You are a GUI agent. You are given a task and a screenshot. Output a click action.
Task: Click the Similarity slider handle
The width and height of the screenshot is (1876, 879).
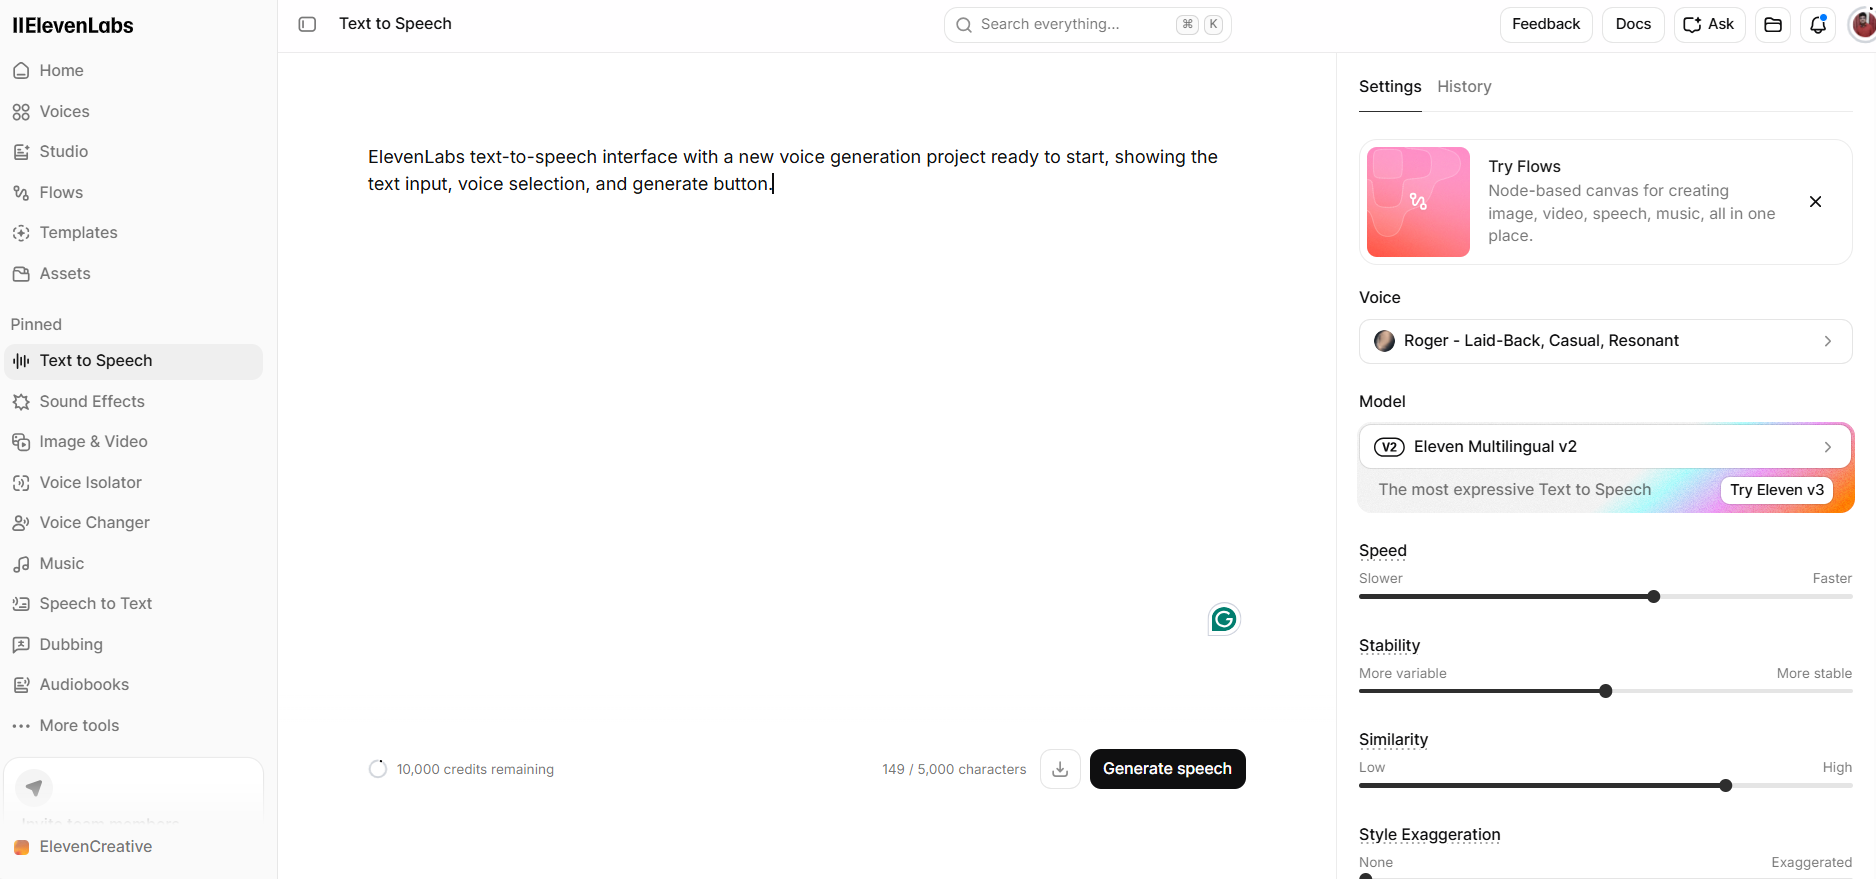point(1726,786)
